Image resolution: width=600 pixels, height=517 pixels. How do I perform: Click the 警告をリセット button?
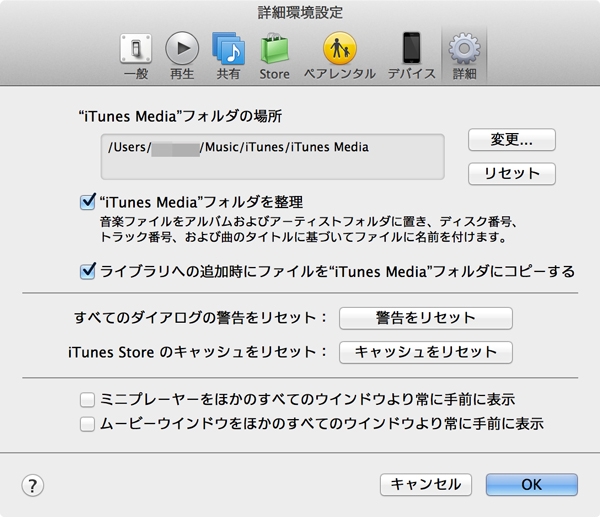[426, 318]
